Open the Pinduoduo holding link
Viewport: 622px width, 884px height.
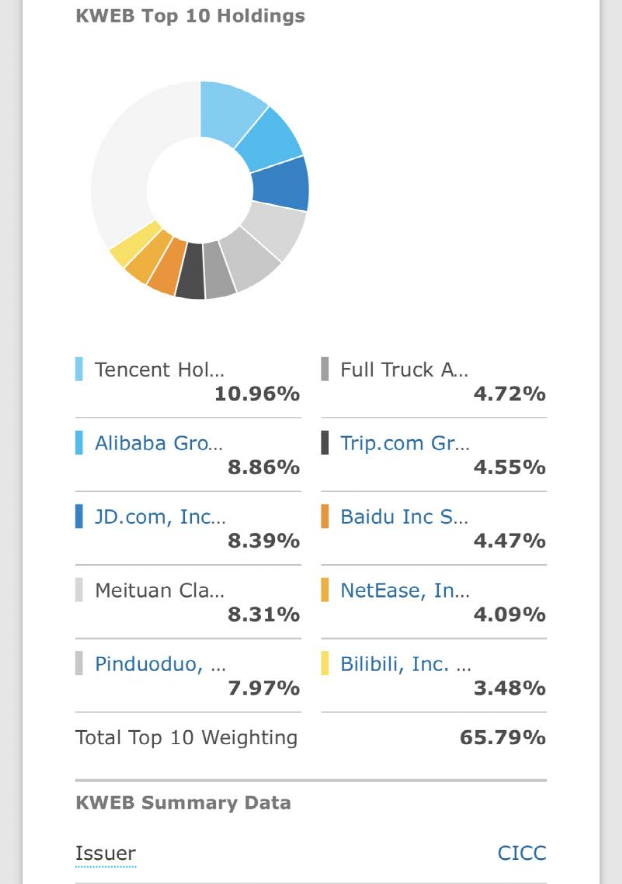tap(160, 664)
